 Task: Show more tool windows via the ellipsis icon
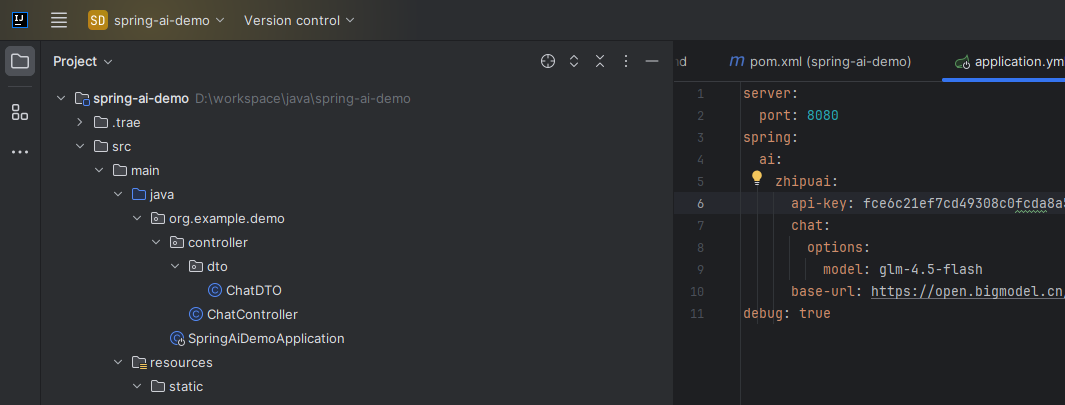click(20, 152)
